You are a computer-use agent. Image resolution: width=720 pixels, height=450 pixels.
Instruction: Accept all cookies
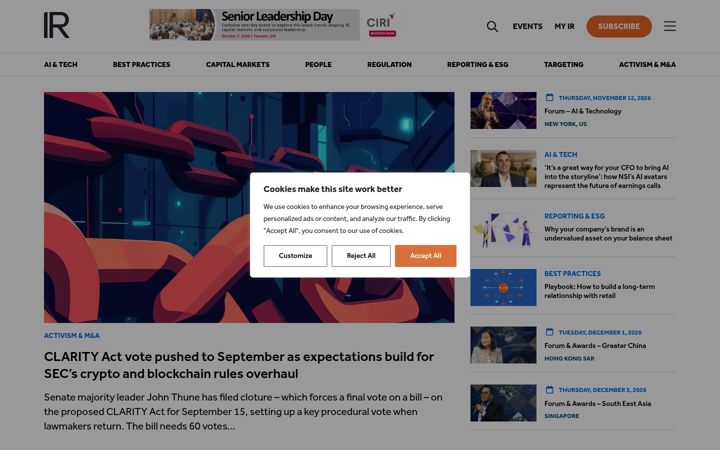click(426, 256)
